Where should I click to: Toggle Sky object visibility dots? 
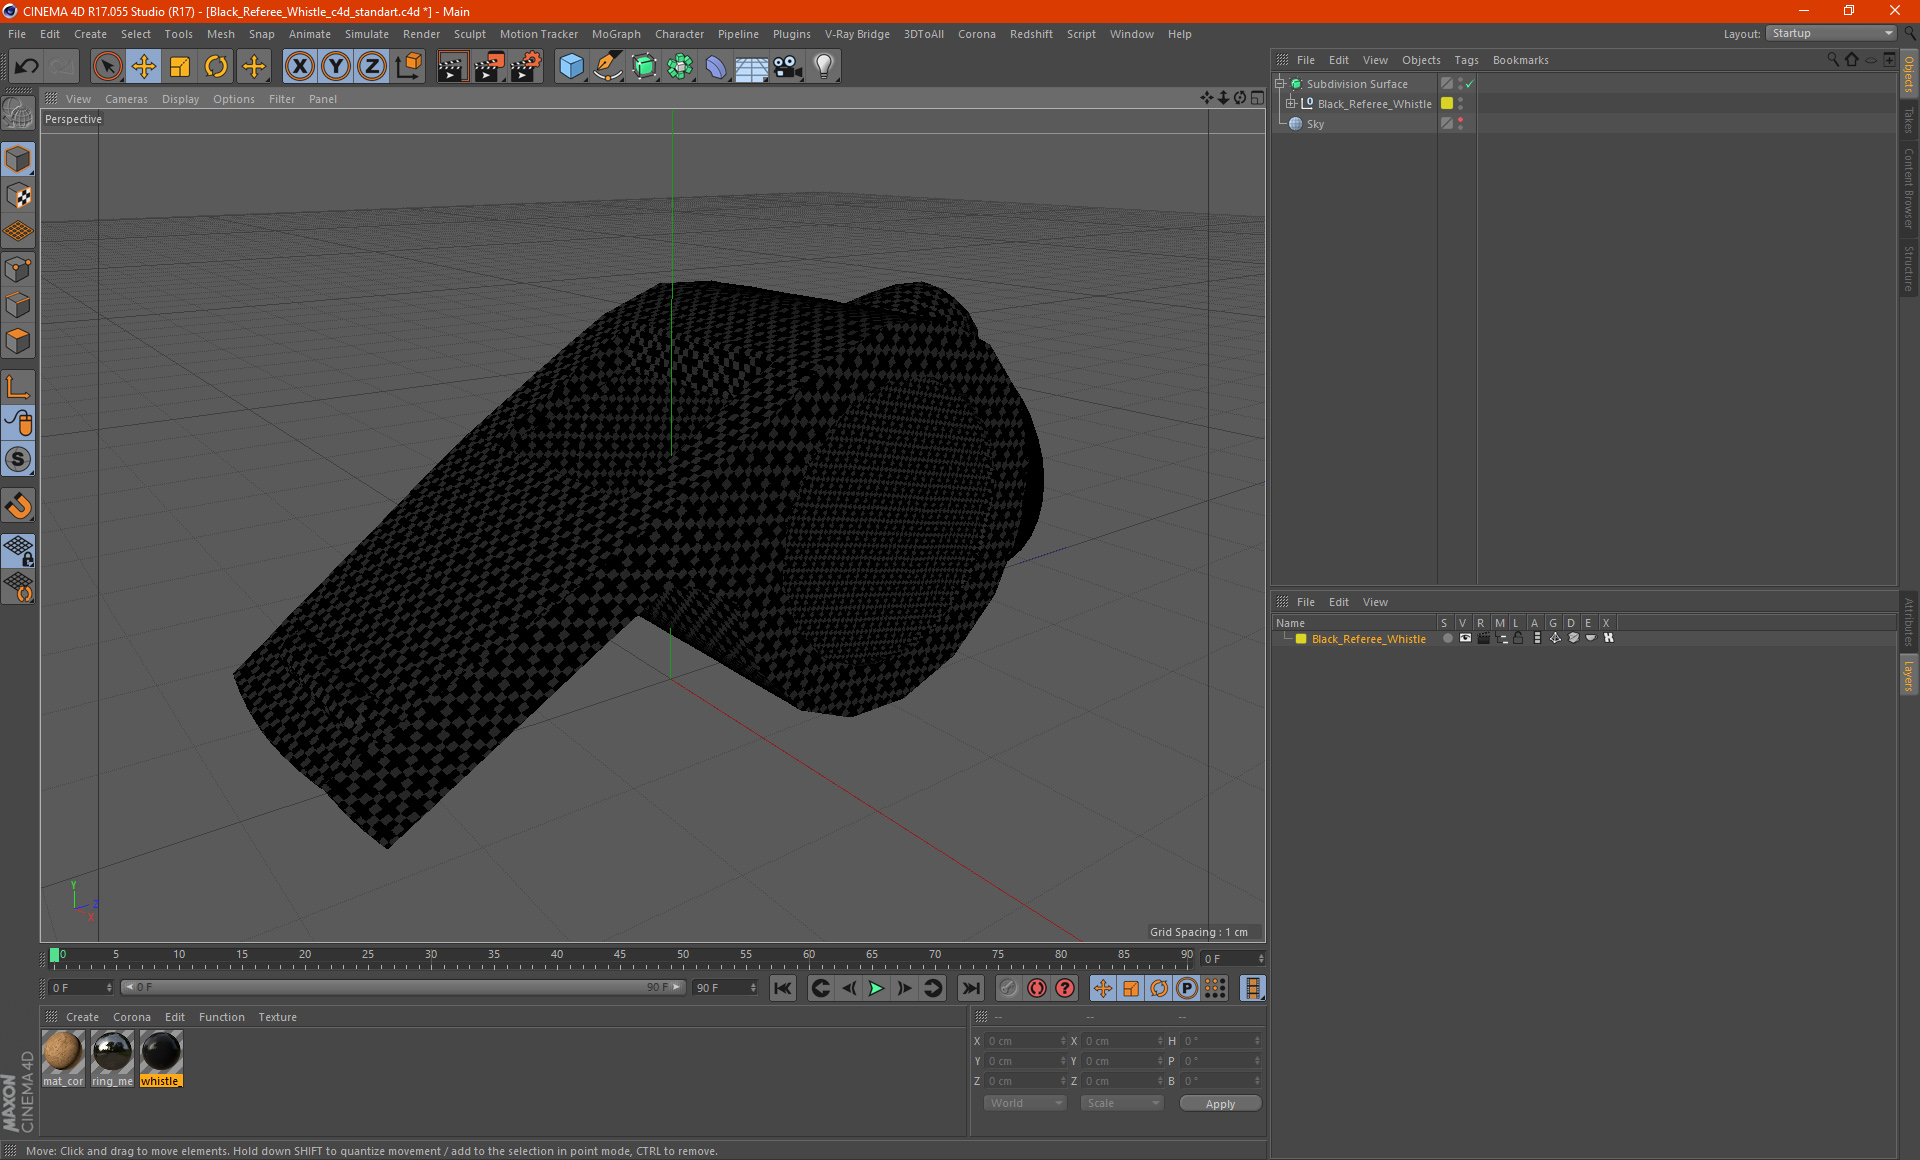coord(1461,123)
